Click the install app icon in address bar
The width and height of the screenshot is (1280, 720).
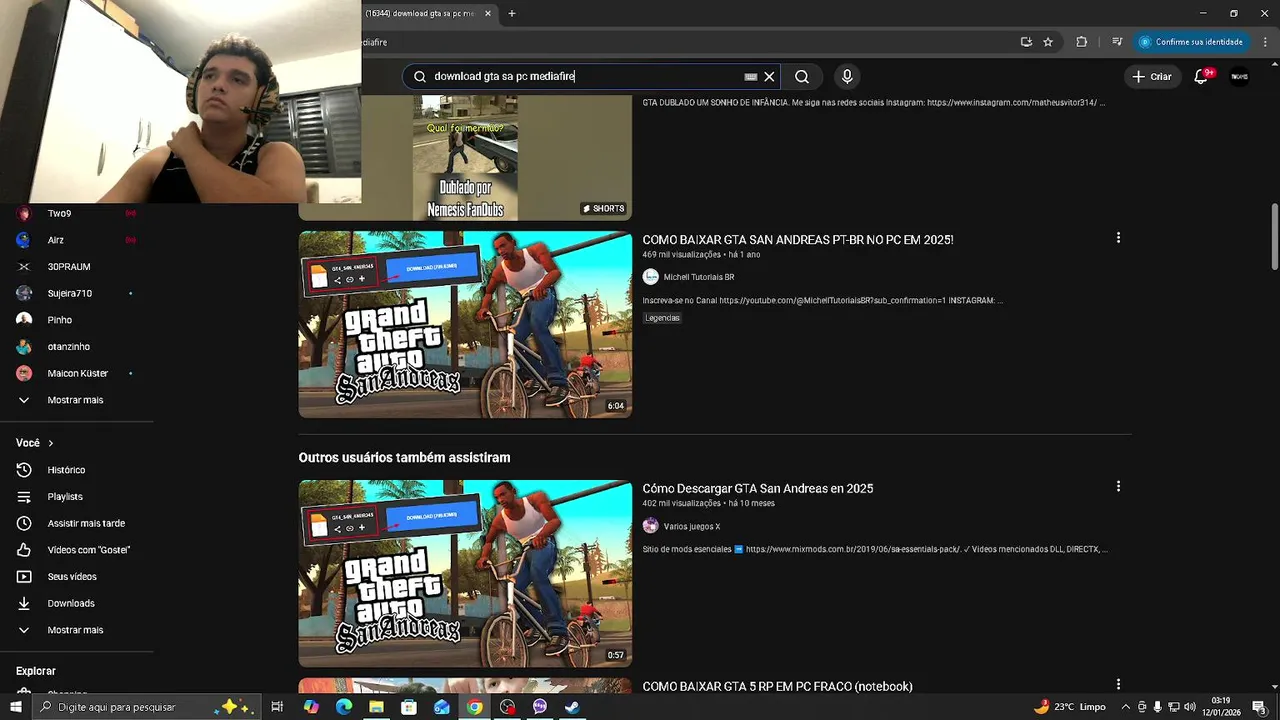[x=1026, y=42]
